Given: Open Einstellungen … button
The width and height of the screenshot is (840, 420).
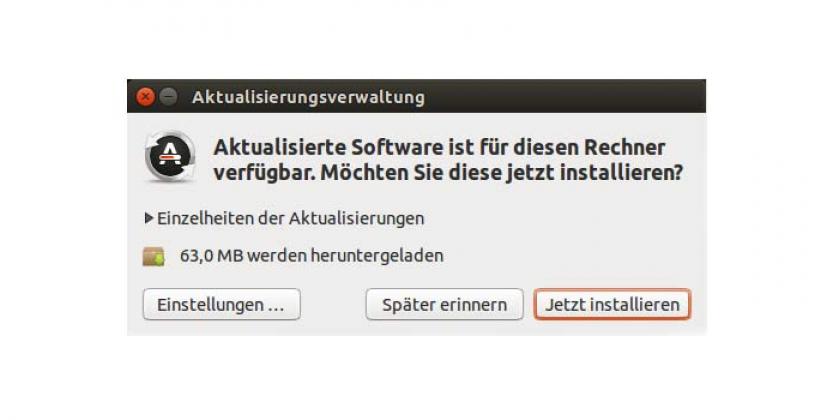Looking at the screenshot, I should (x=221, y=304).
